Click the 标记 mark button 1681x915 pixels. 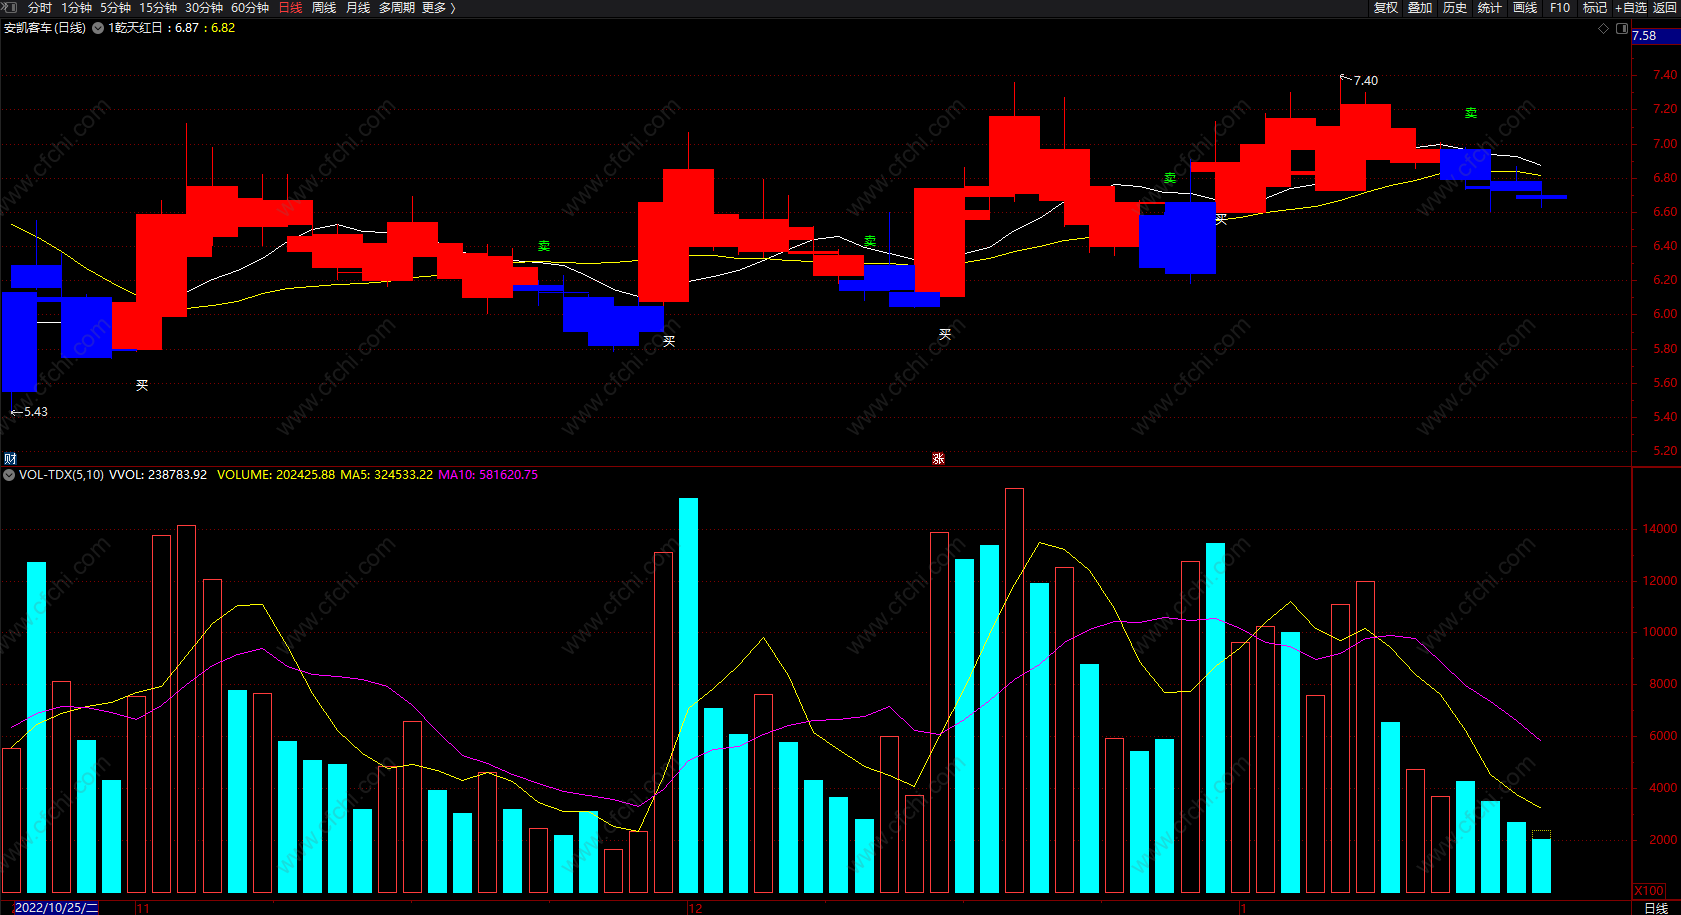pos(1595,8)
